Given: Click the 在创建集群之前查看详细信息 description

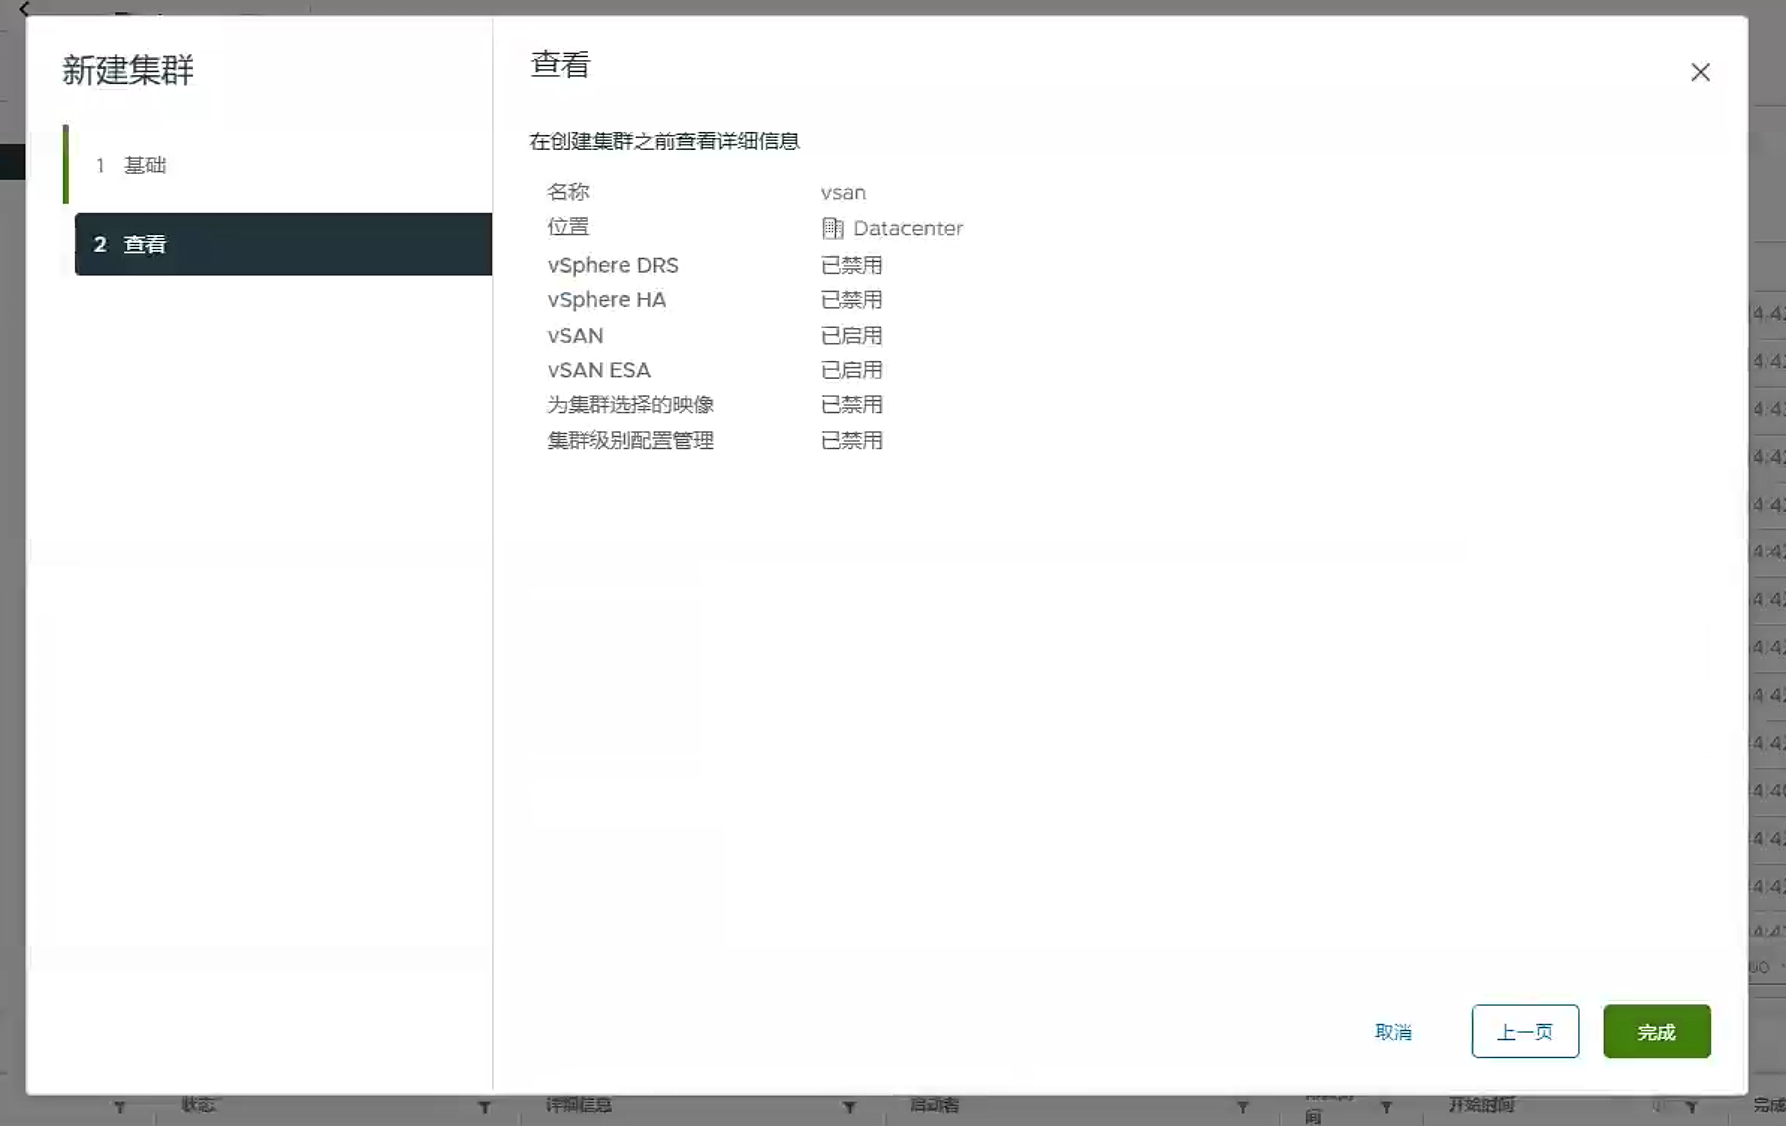Looking at the screenshot, I should pos(664,141).
